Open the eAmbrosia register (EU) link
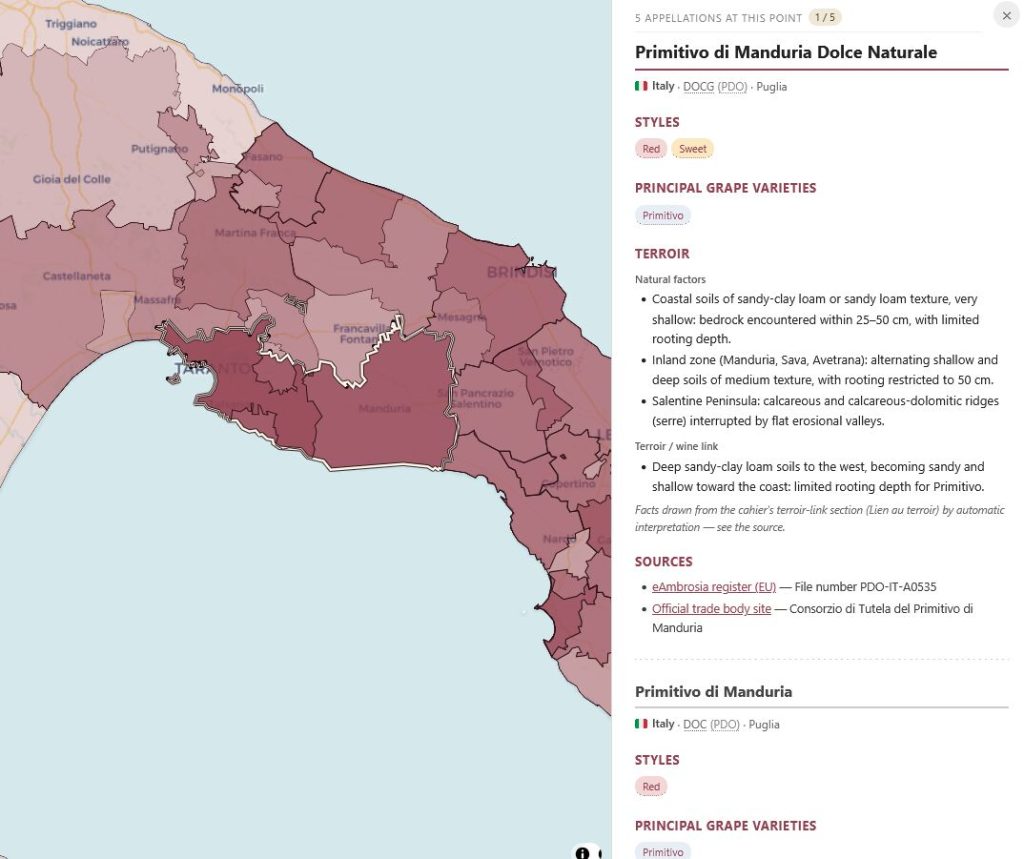1024x859 pixels. (714, 587)
